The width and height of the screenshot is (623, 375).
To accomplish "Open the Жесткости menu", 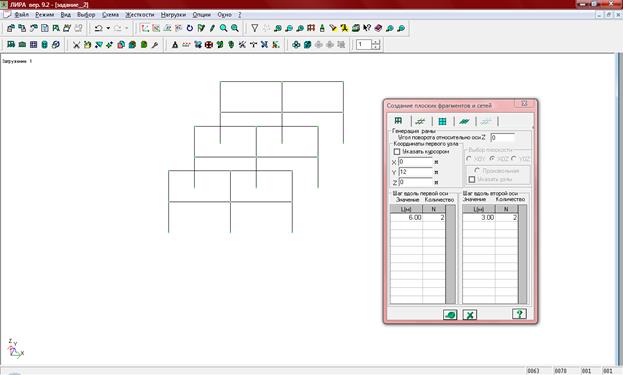I will click(139, 15).
